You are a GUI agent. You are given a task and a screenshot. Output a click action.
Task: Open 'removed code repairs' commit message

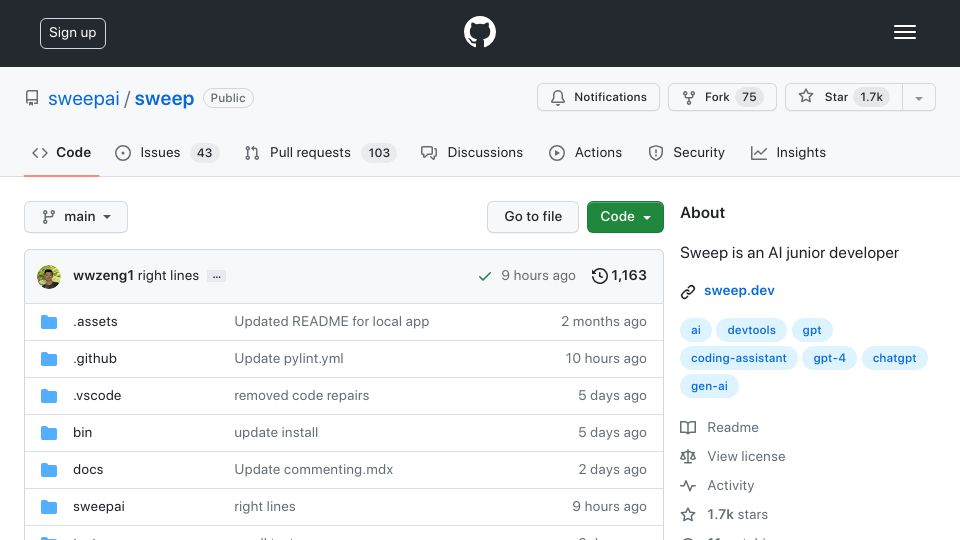coord(302,396)
